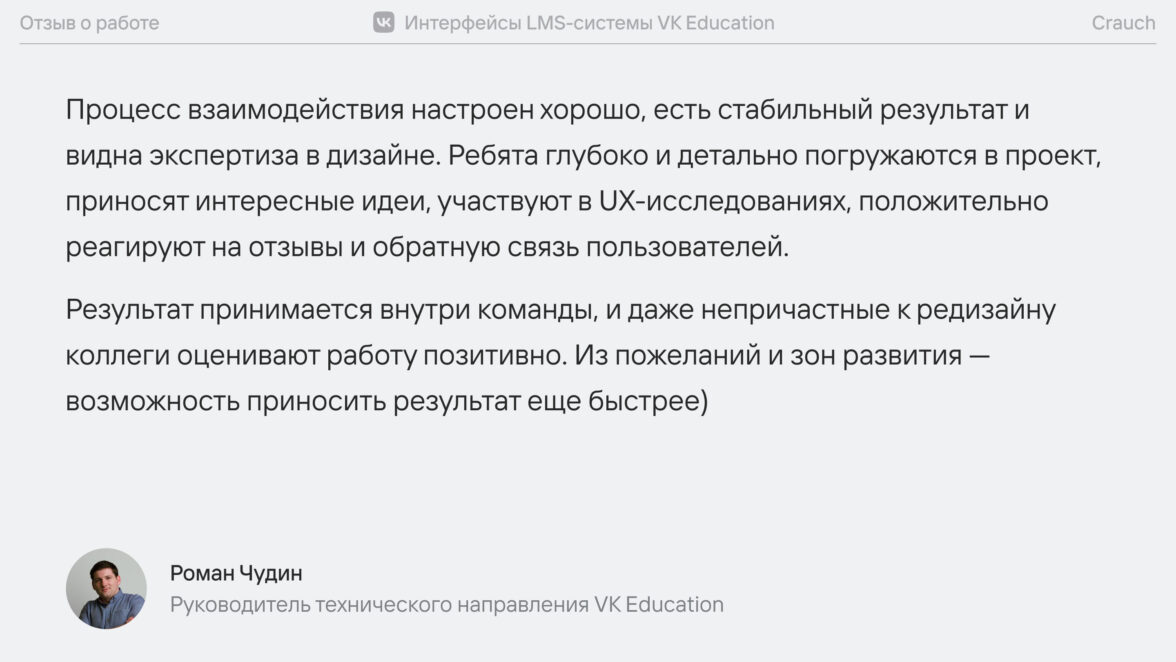This screenshot has height=662, width=1176.
Task: Click the word "редизайну"
Action: tap(984, 310)
